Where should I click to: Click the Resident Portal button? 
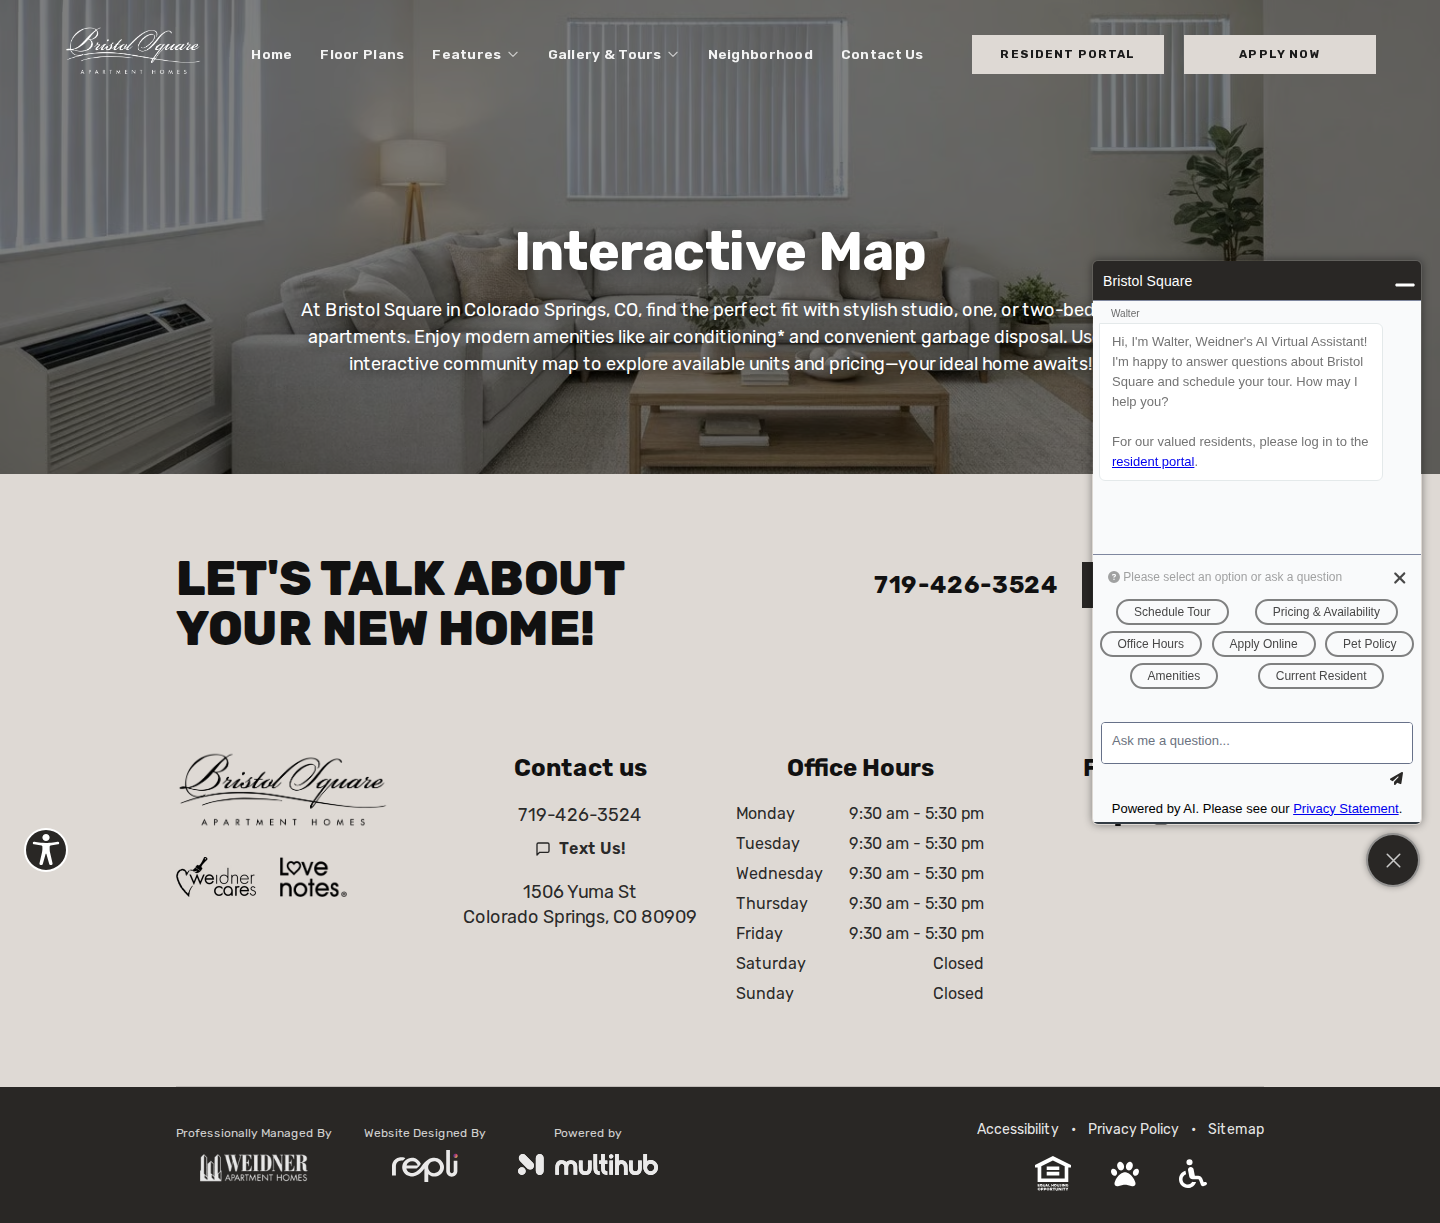point(1068,54)
